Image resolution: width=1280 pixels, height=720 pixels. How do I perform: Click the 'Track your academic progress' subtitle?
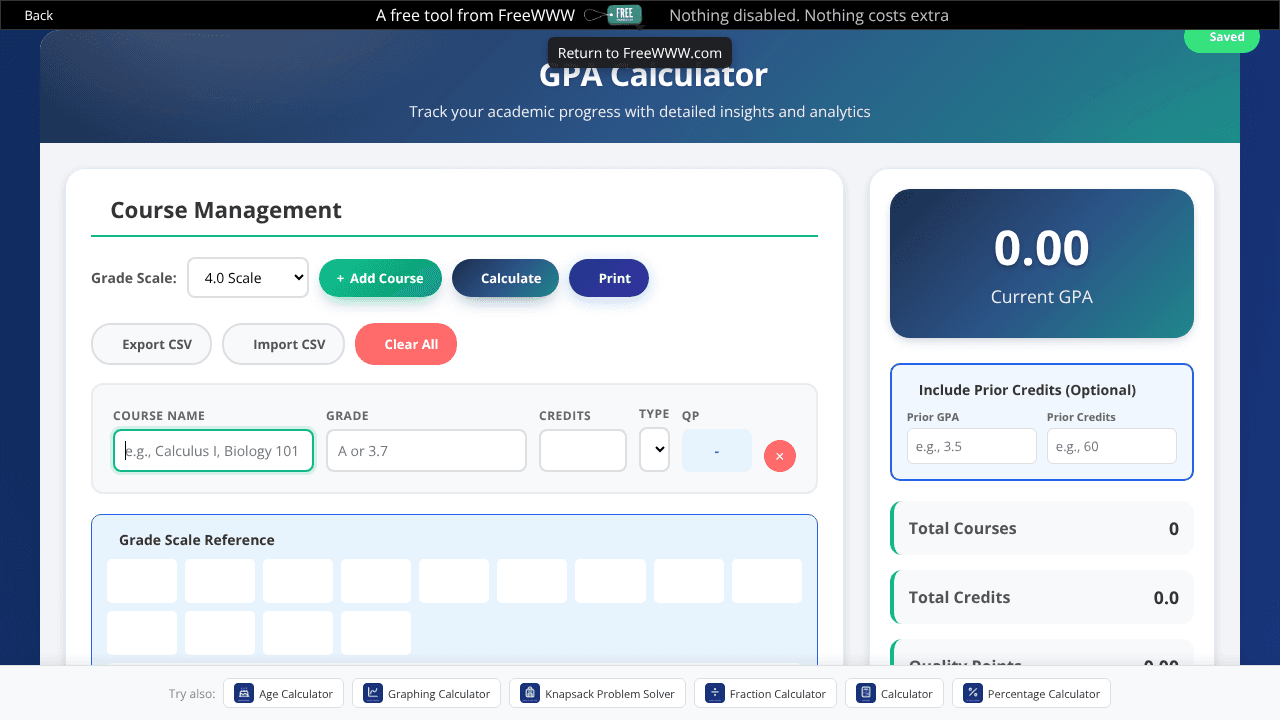[x=640, y=111]
